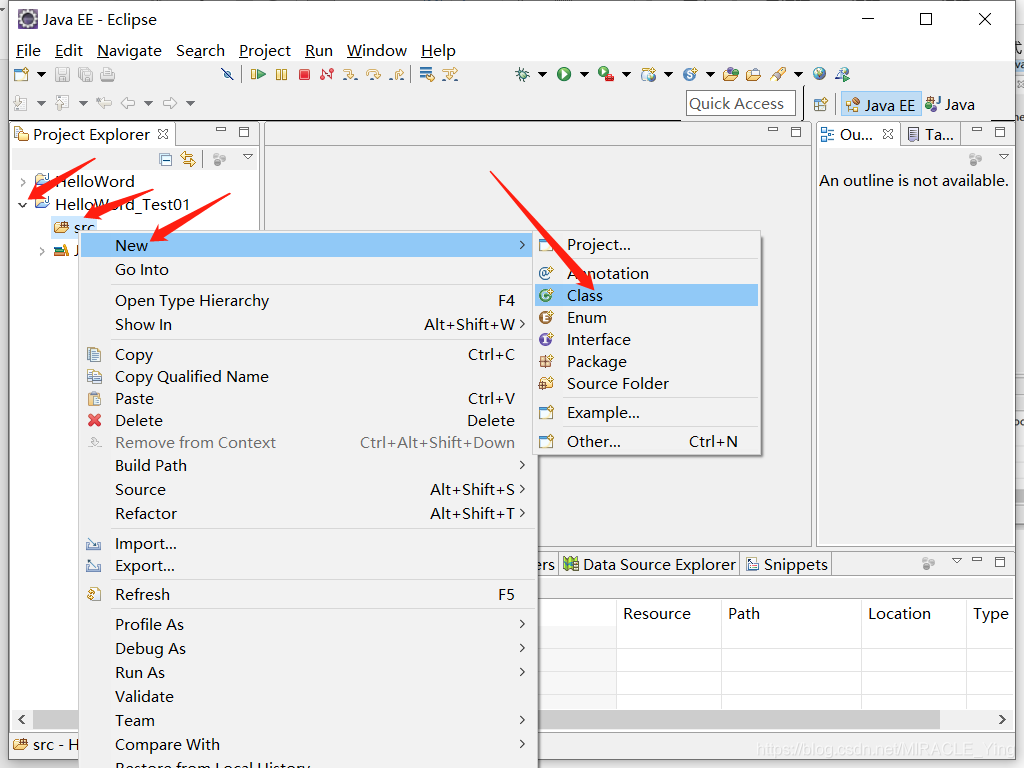This screenshot has width=1024, height=768.
Task: Click the Open Task folder icon
Action: click(x=754, y=74)
